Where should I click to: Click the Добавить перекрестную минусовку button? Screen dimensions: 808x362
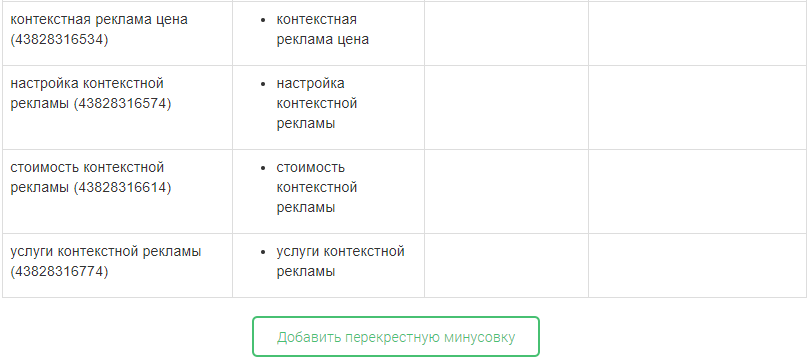396,337
